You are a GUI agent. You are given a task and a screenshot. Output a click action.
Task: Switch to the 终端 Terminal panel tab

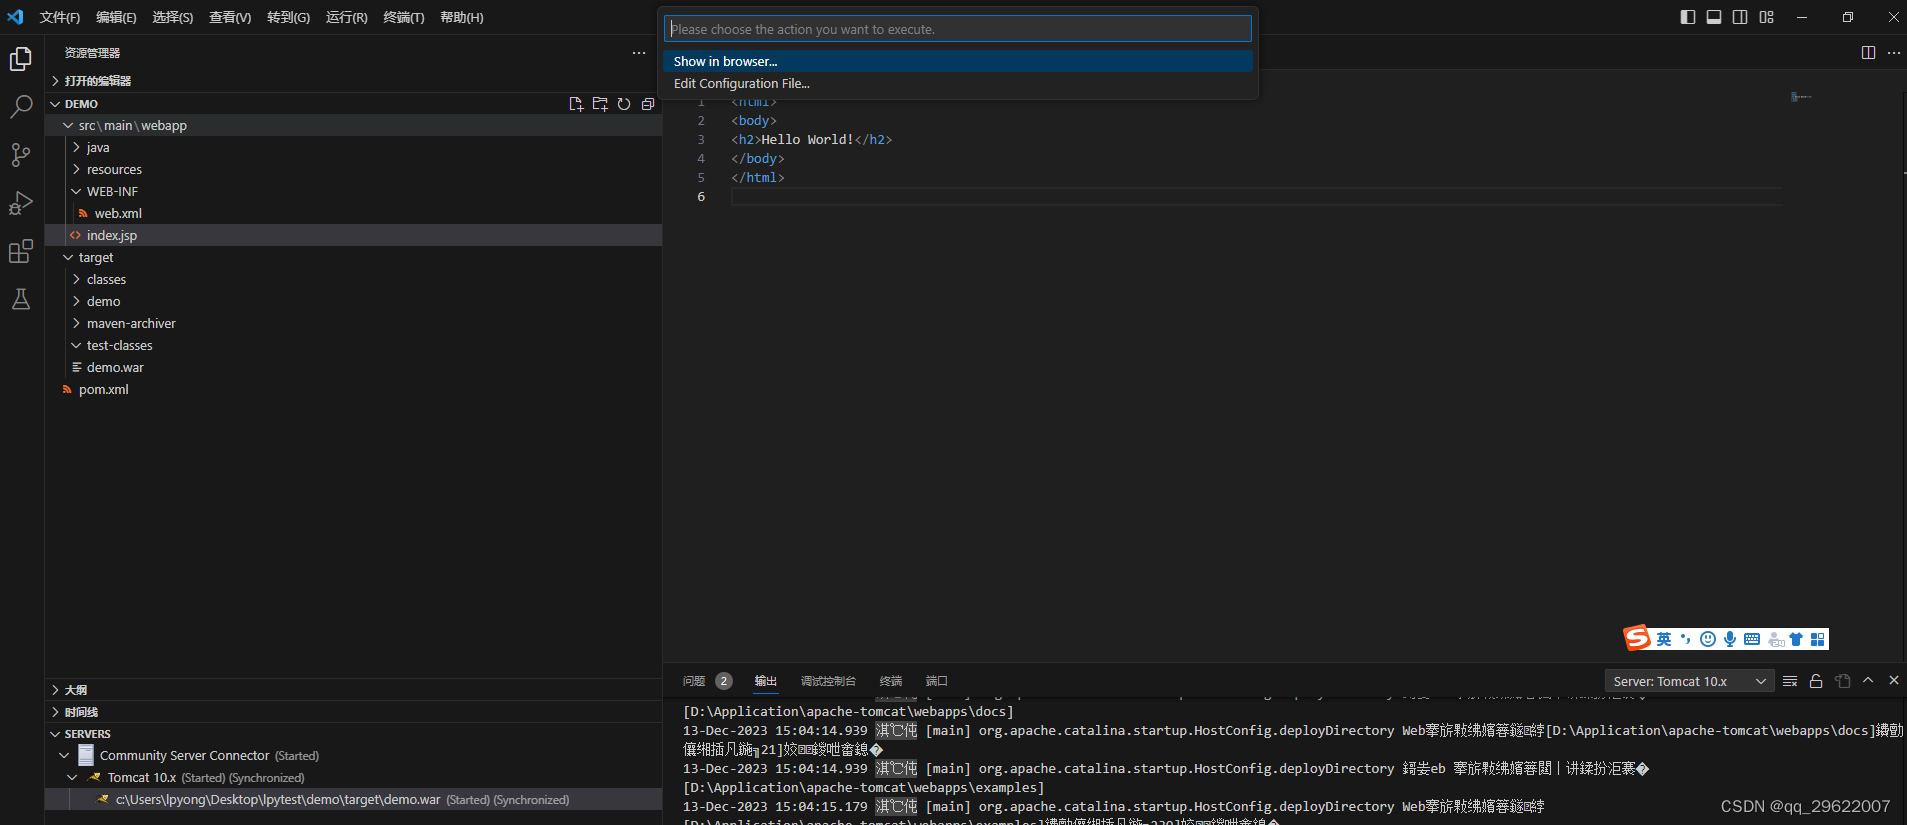click(891, 681)
